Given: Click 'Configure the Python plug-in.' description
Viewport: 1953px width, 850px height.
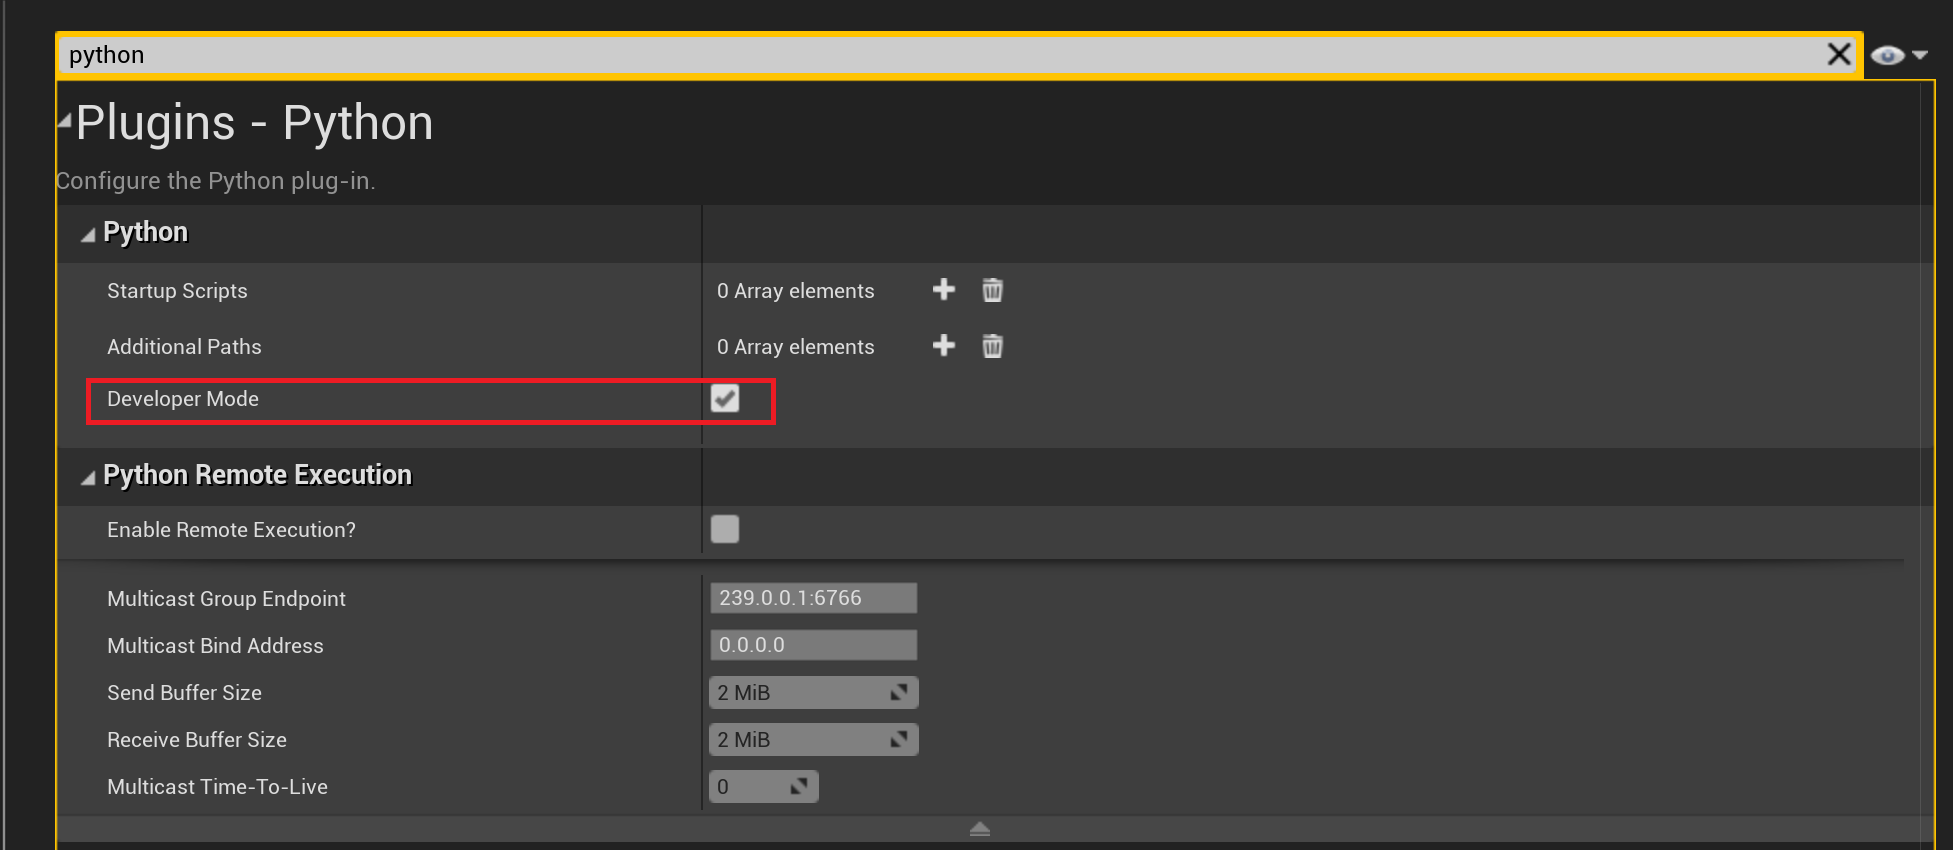Looking at the screenshot, I should pyautogui.click(x=215, y=181).
